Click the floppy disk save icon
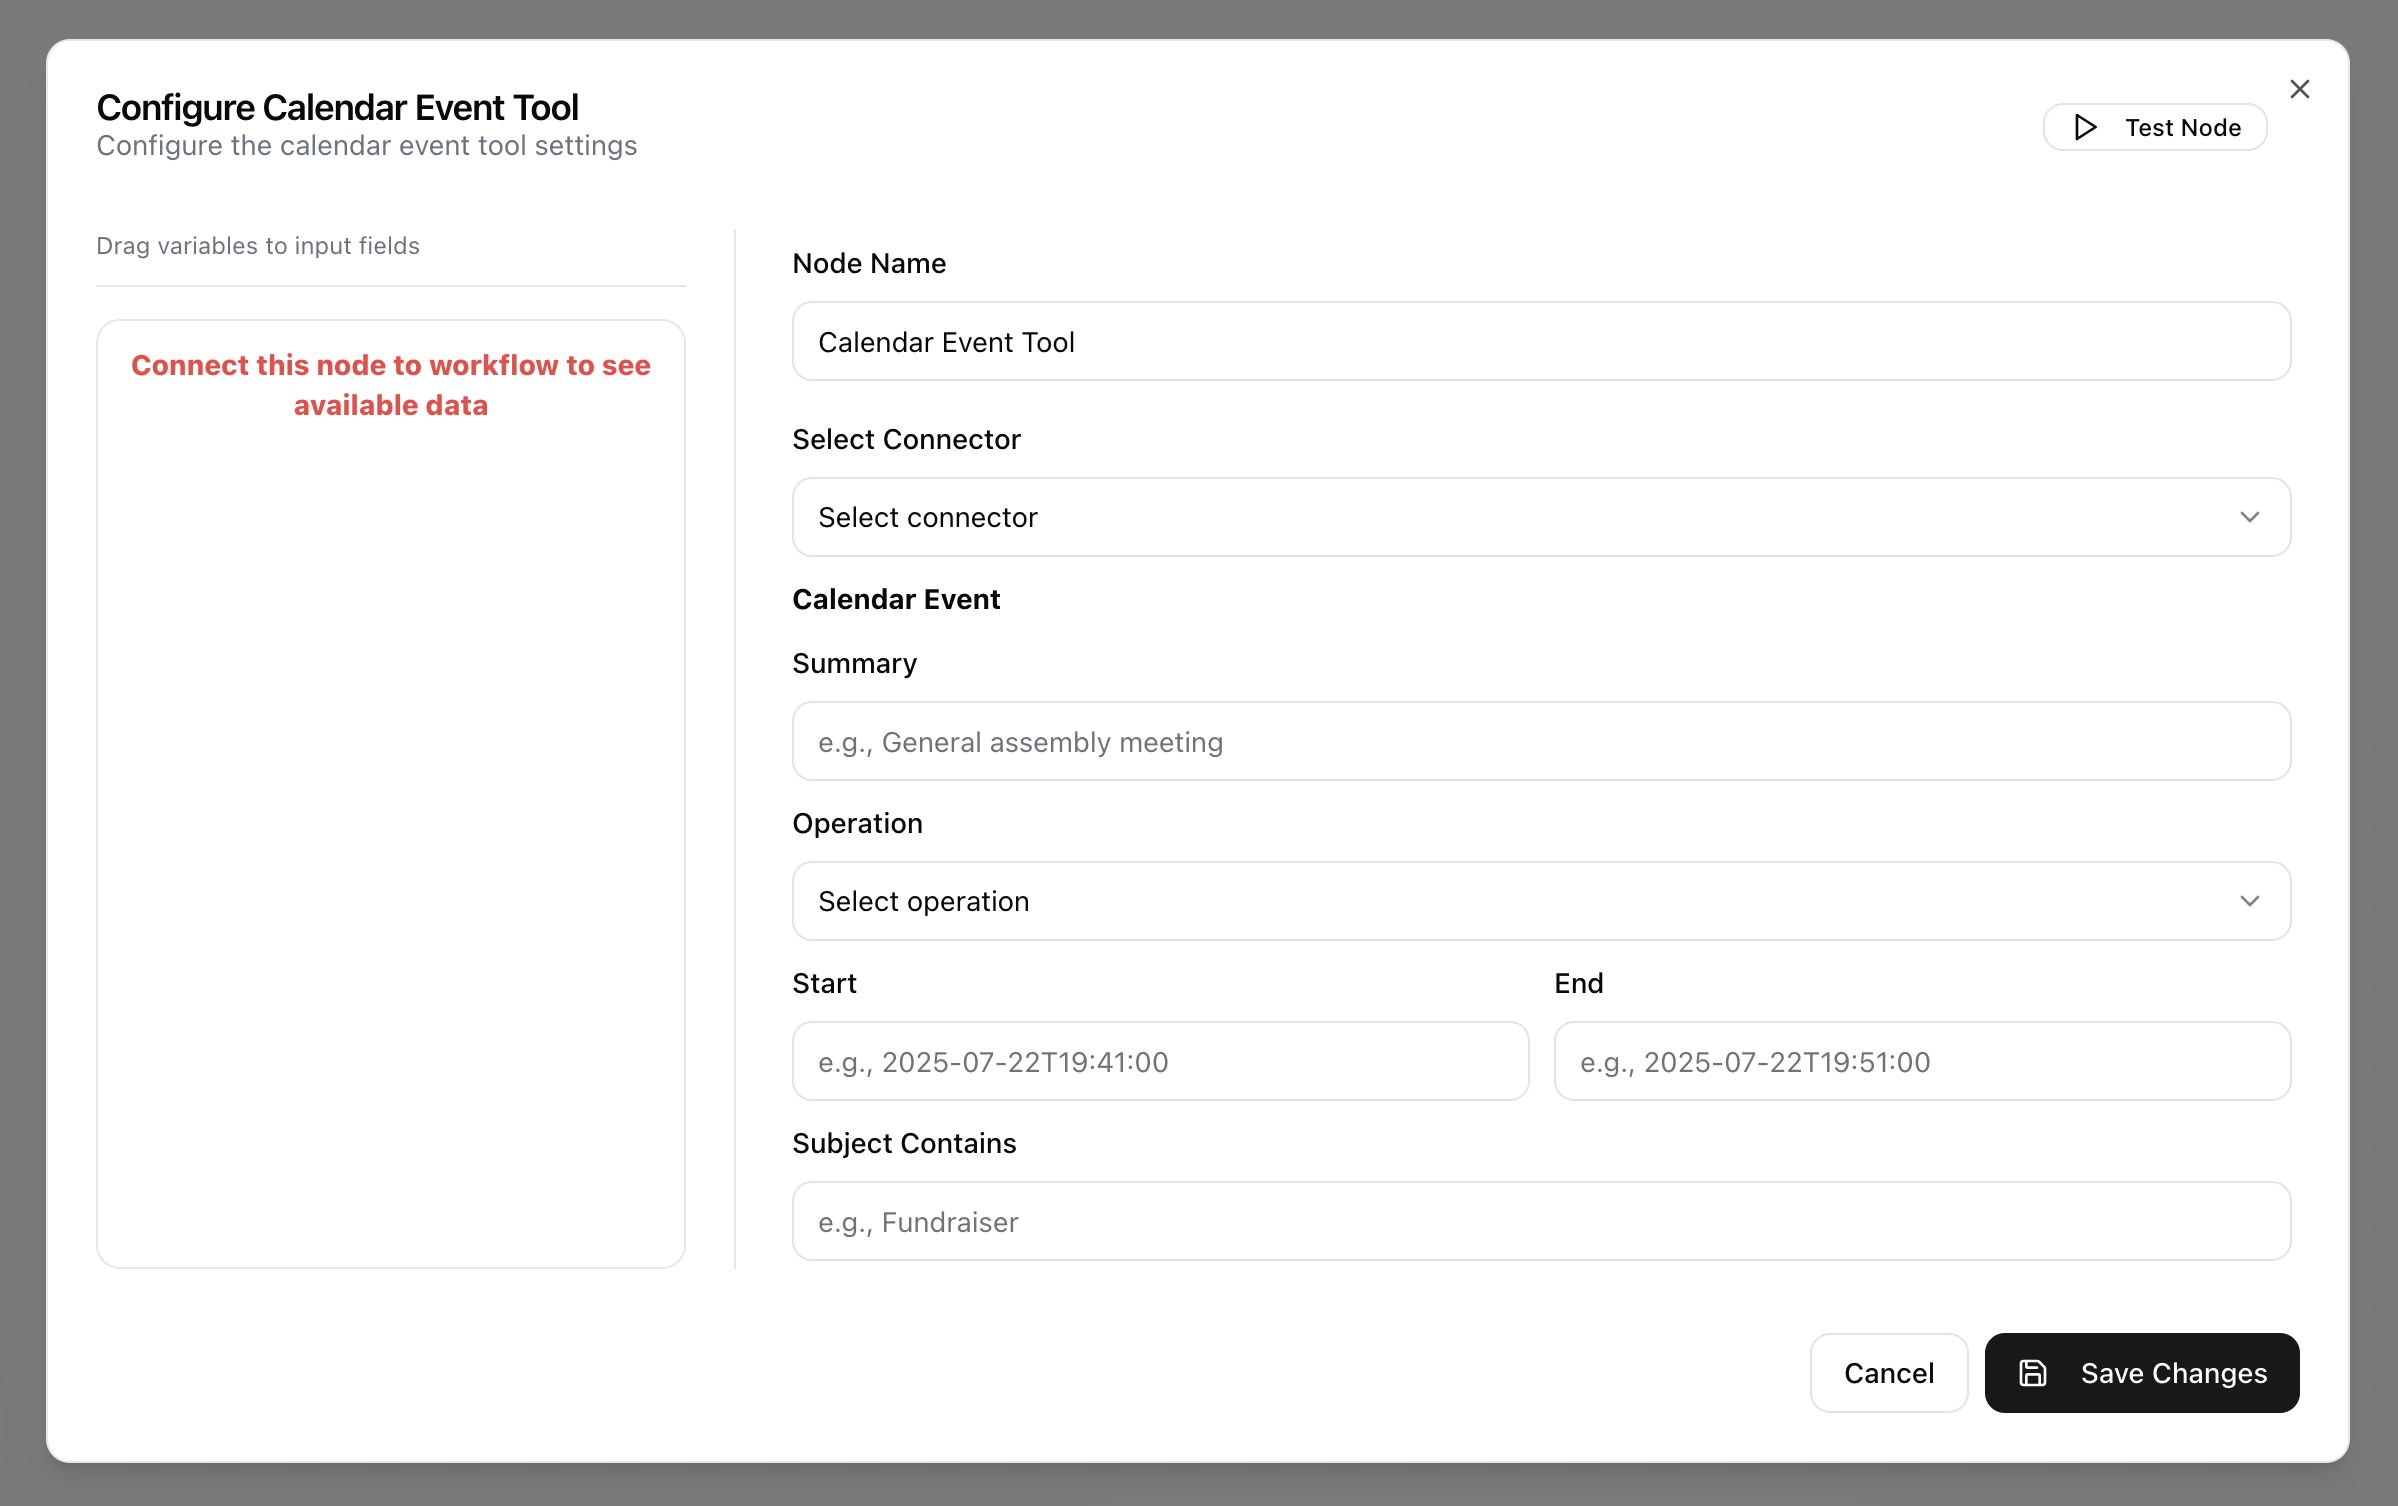The width and height of the screenshot is (2398, 1506). pyautogui.click(x=2032, y=1373)
